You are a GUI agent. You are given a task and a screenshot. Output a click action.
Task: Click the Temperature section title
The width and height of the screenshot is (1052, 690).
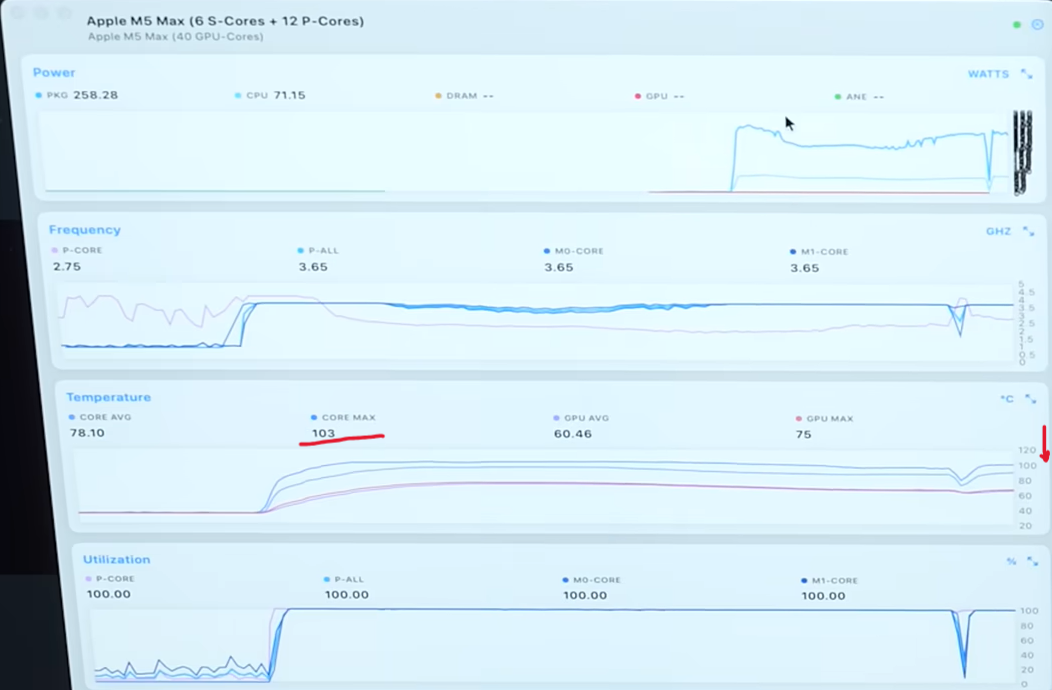(x=109, y=397)
